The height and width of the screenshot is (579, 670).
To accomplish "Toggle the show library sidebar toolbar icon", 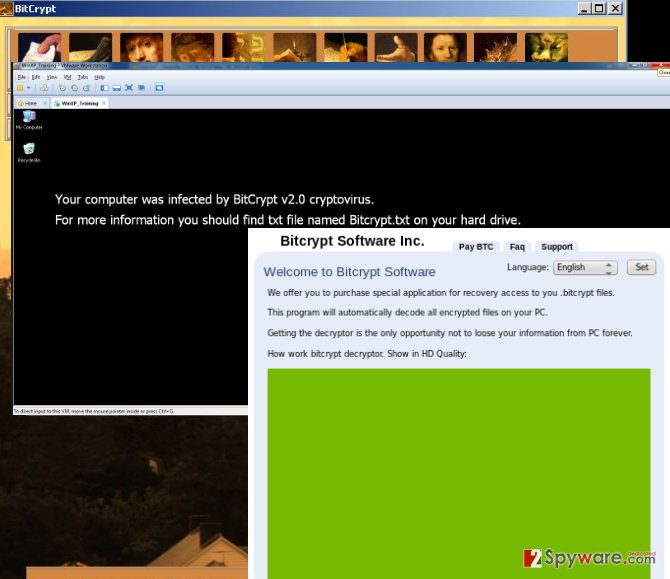I will click(104, 88).
